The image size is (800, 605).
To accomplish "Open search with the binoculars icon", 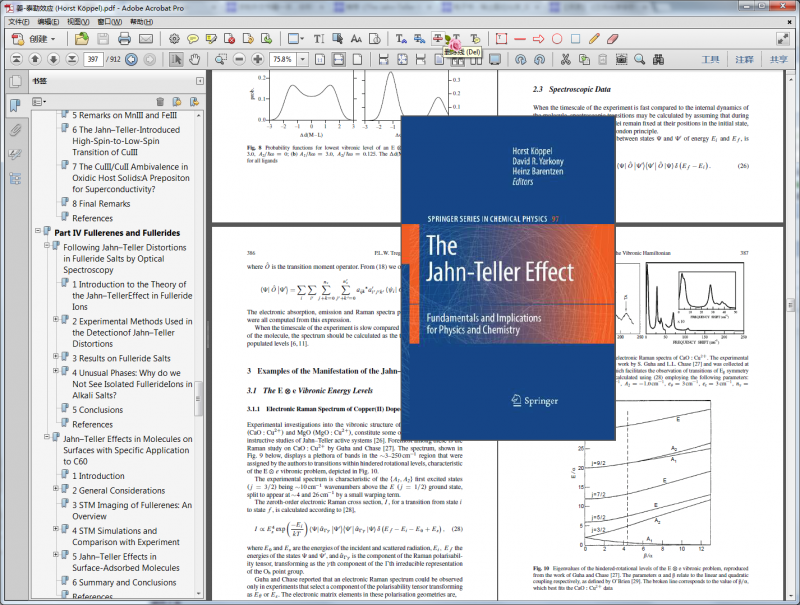I will [658, 59].
